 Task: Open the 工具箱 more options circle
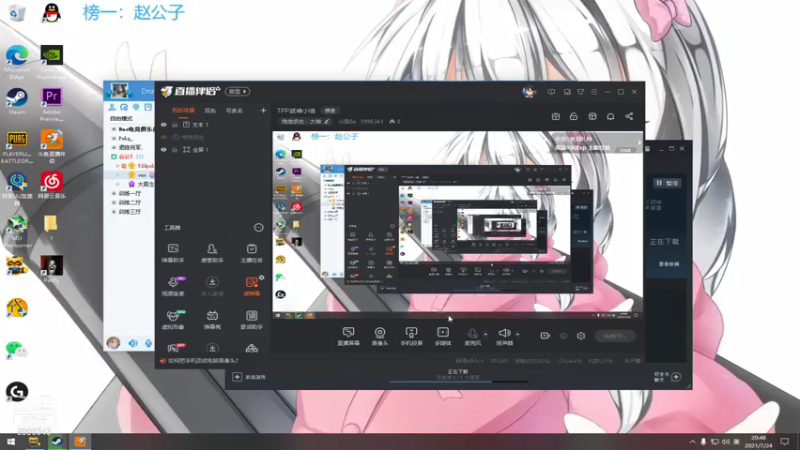[x=259, y=228]
